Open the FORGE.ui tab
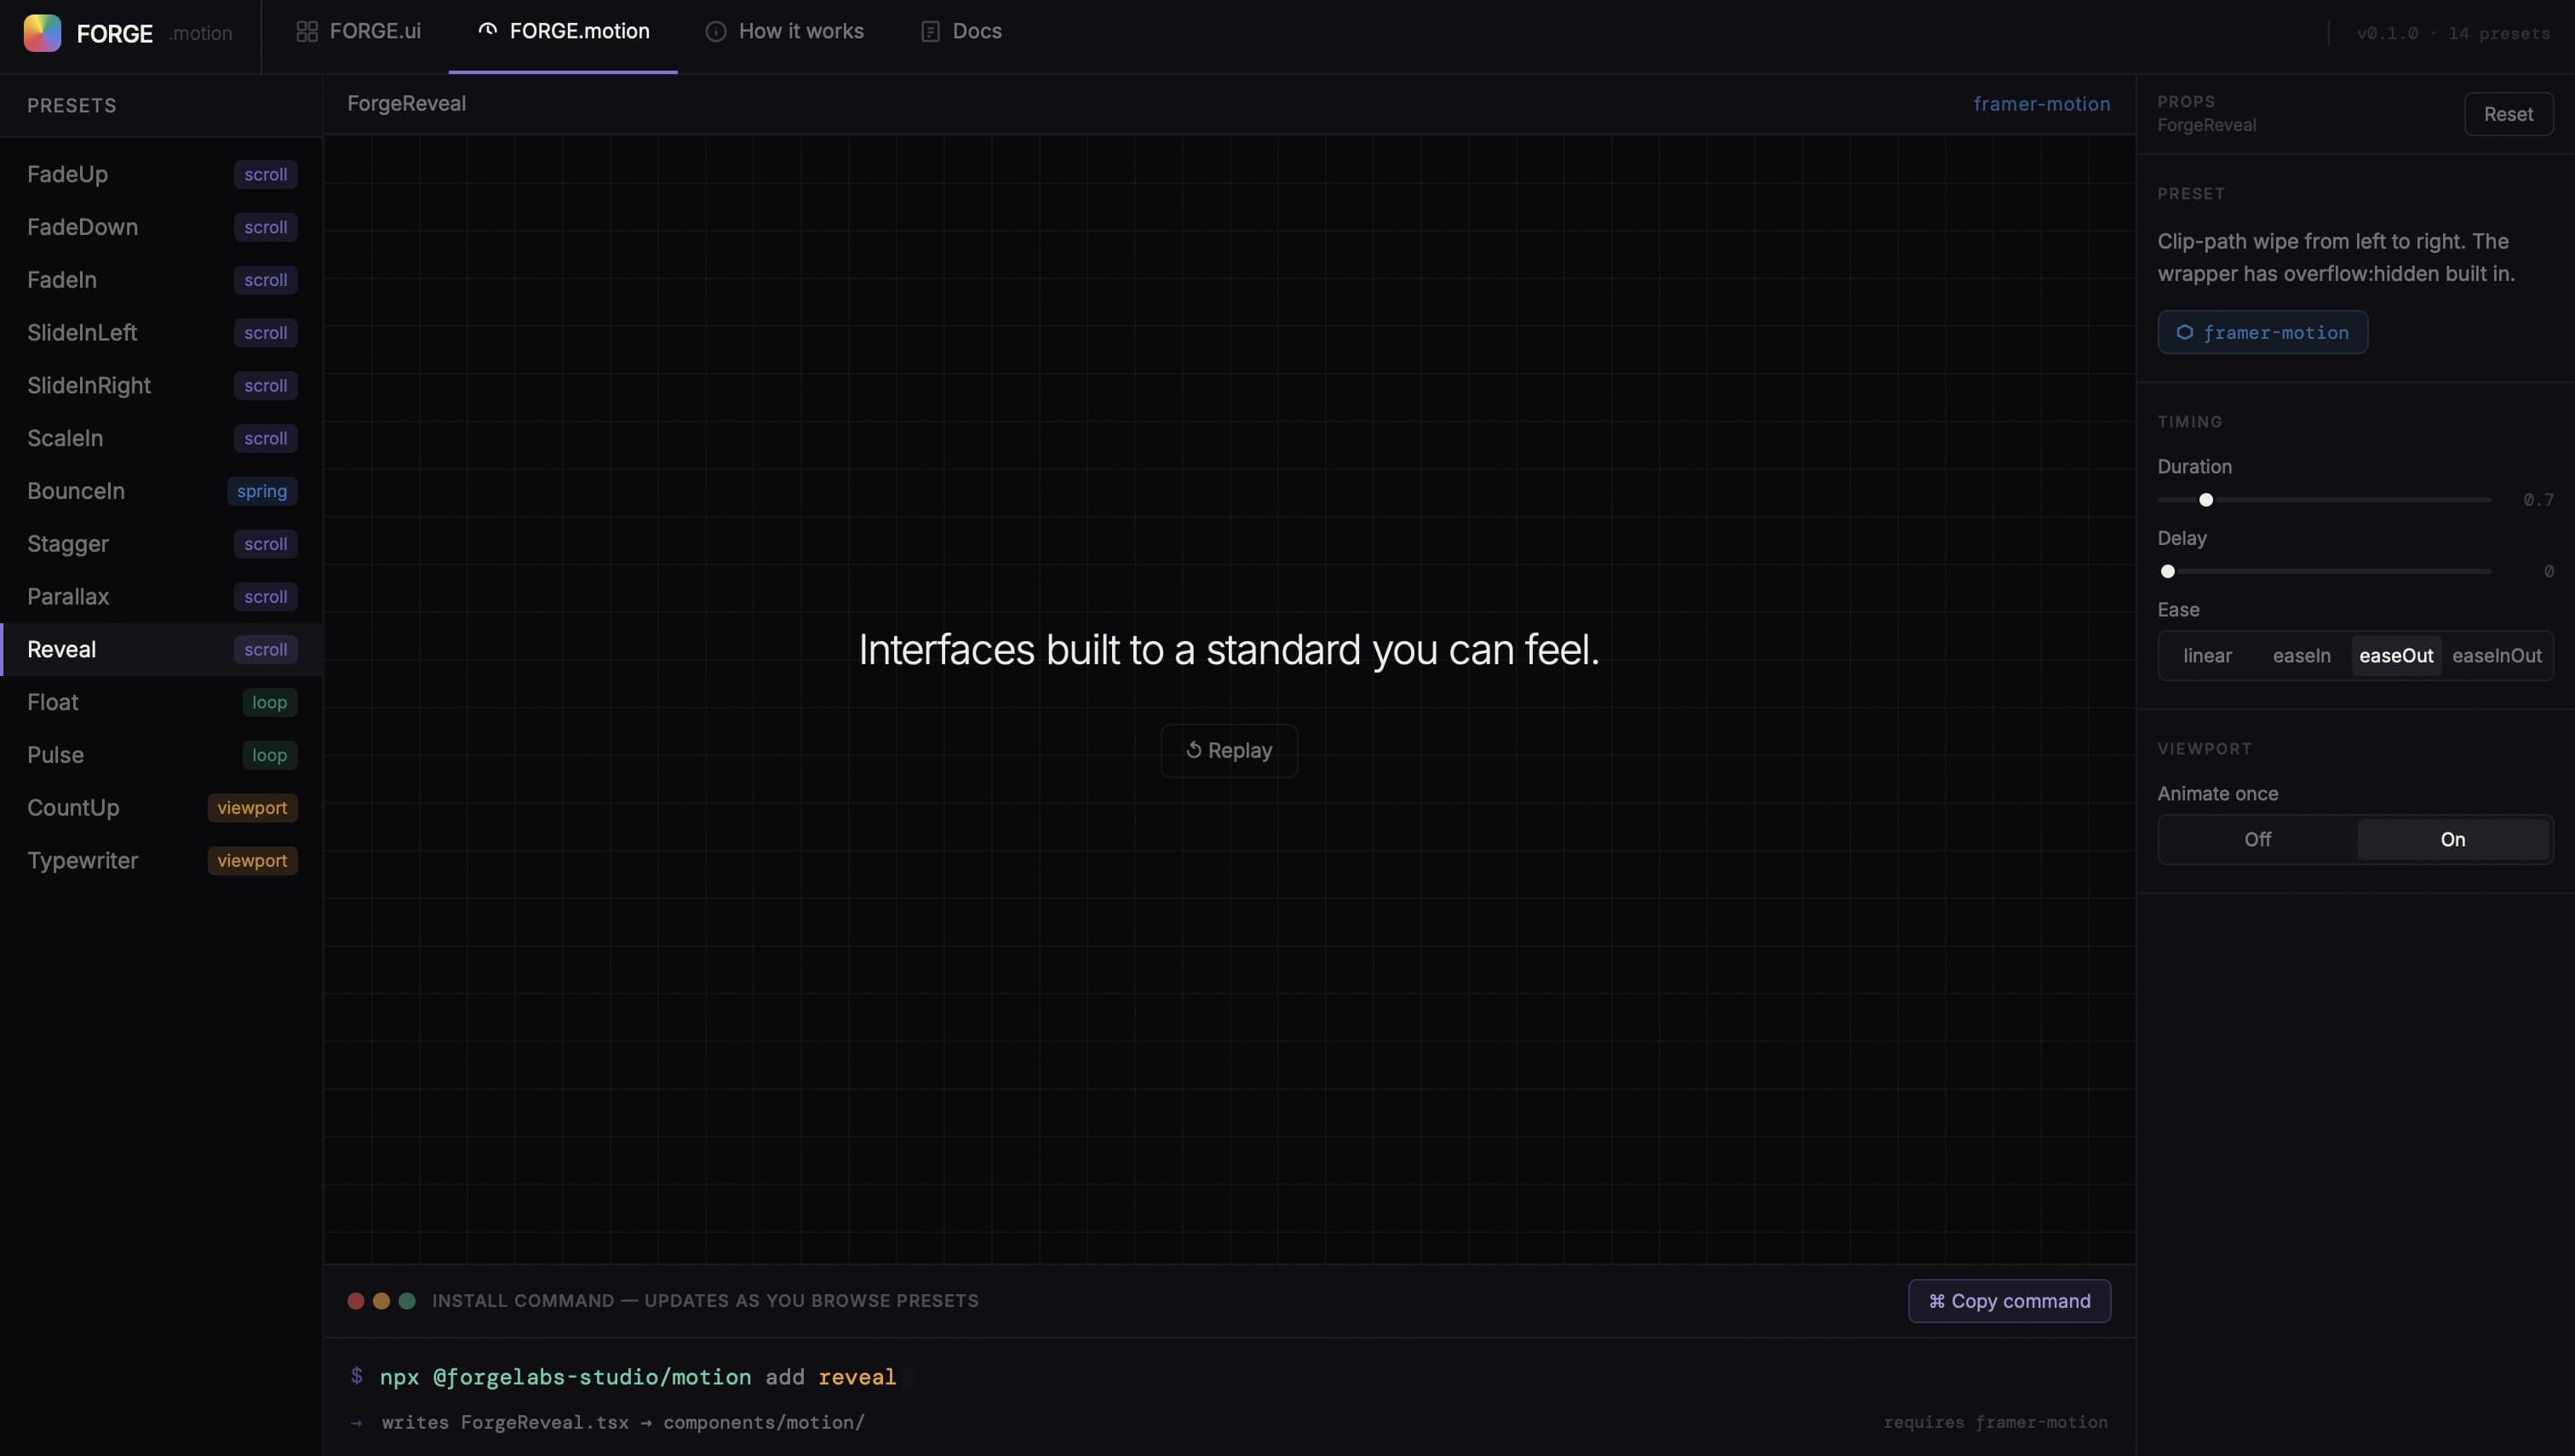Screen dimensions: 2575x1456 pos(359,32)
